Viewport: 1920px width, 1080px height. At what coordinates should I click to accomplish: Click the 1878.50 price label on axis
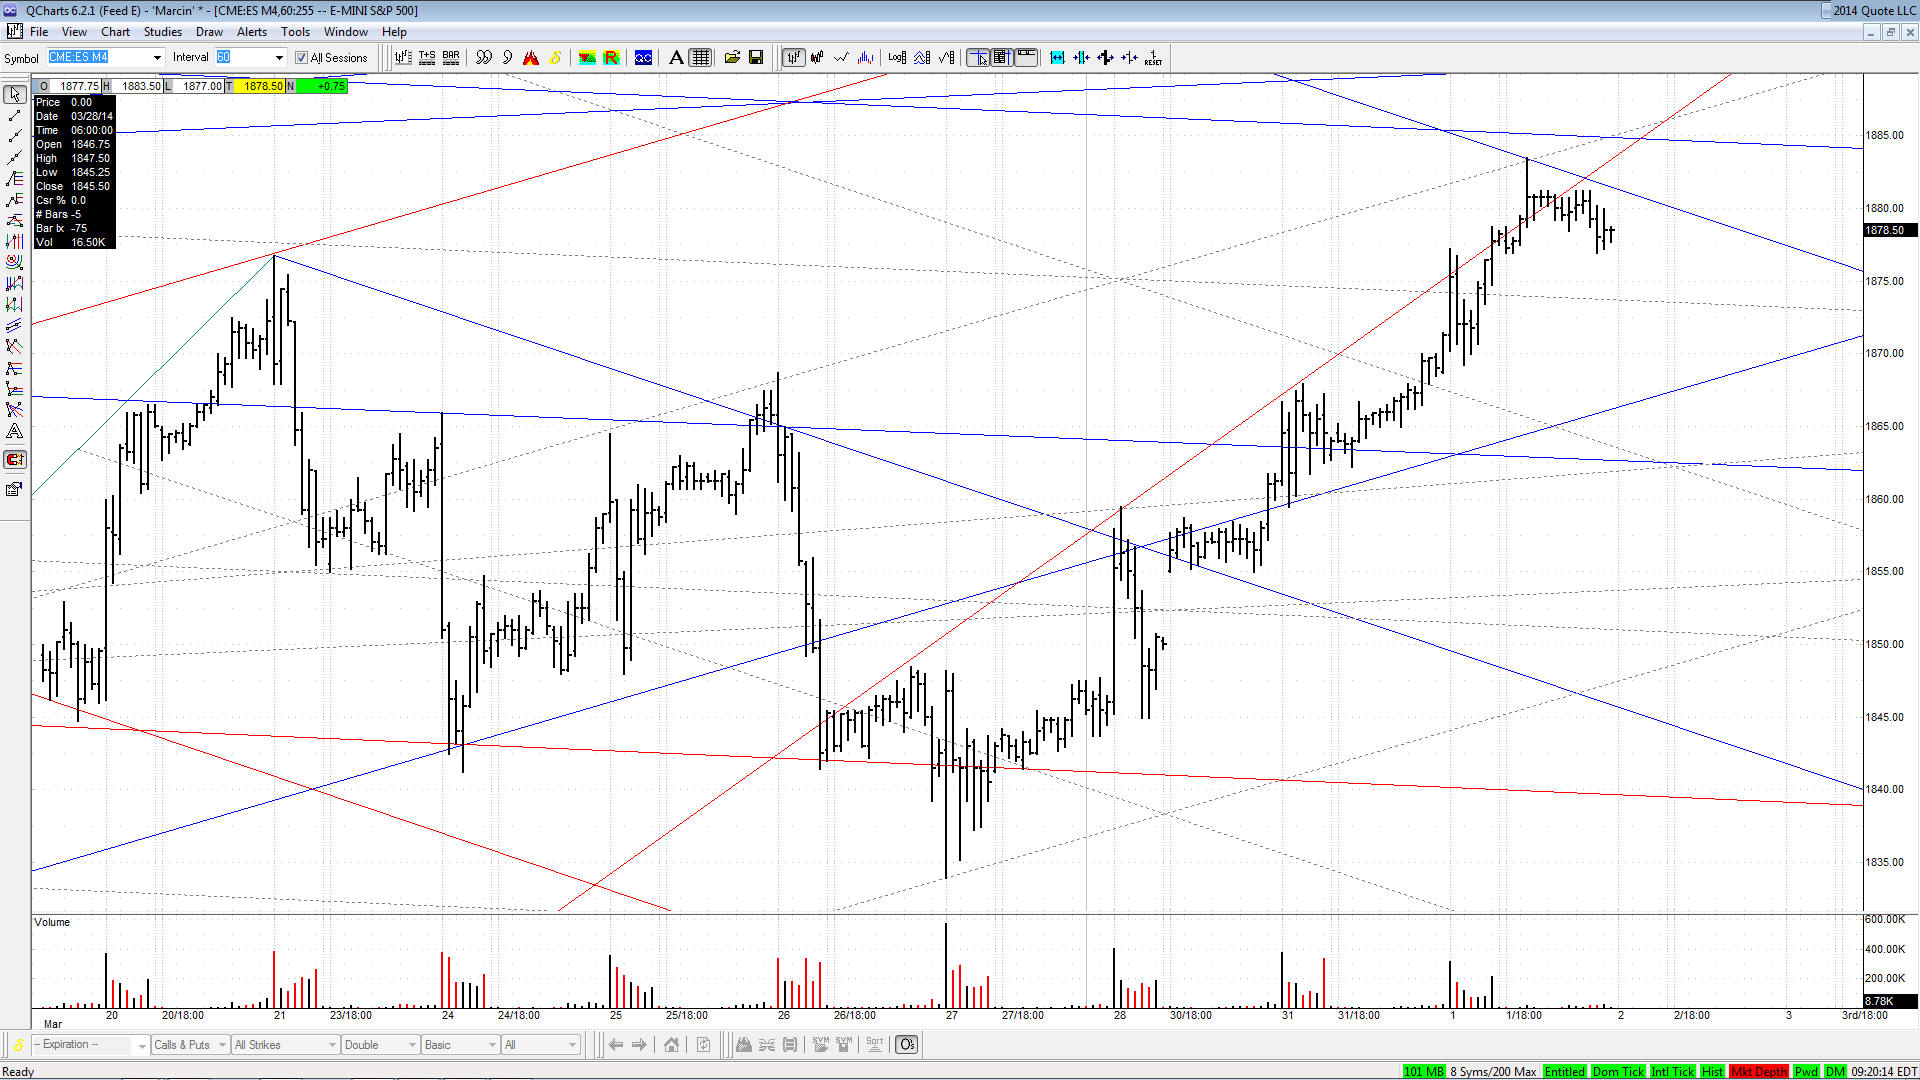coord(1888,230)
